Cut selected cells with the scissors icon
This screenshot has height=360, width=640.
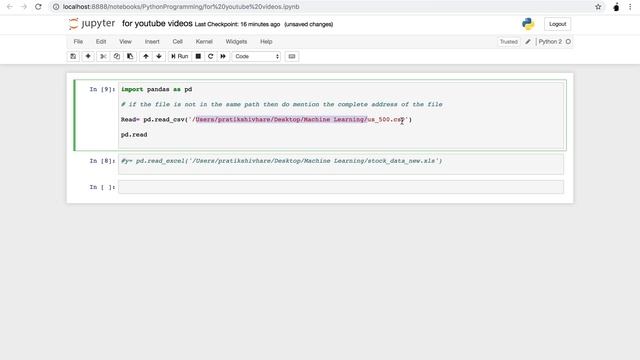tap(103, 56)
